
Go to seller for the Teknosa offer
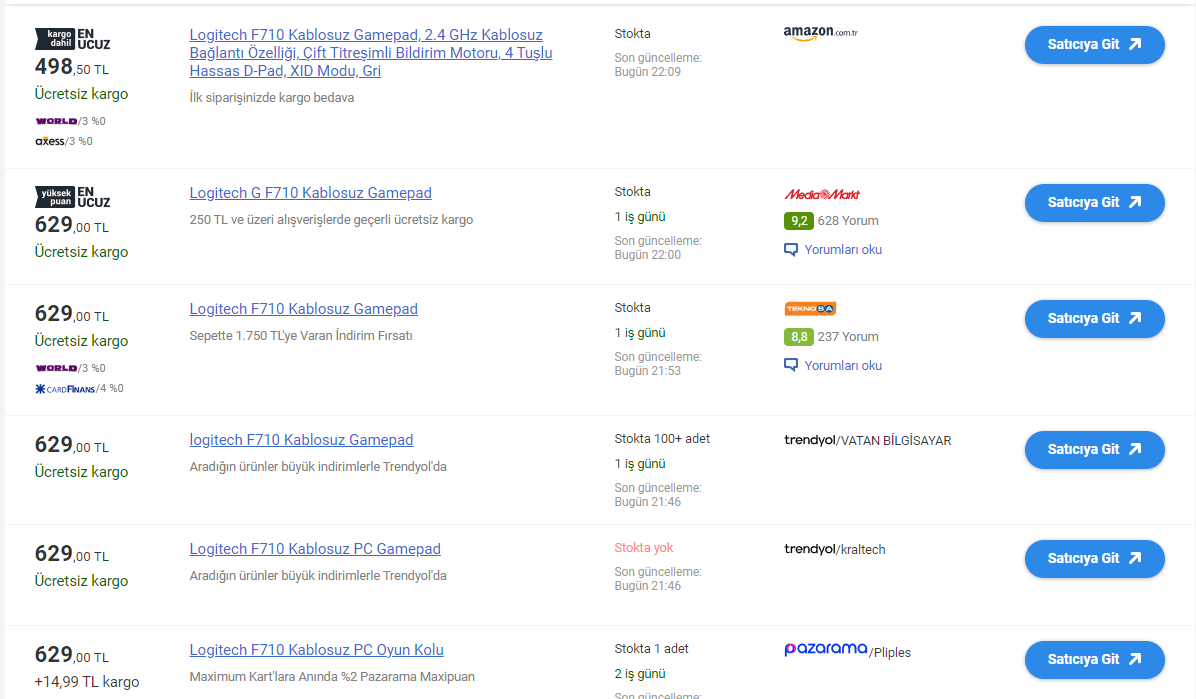click(1094, 319)
